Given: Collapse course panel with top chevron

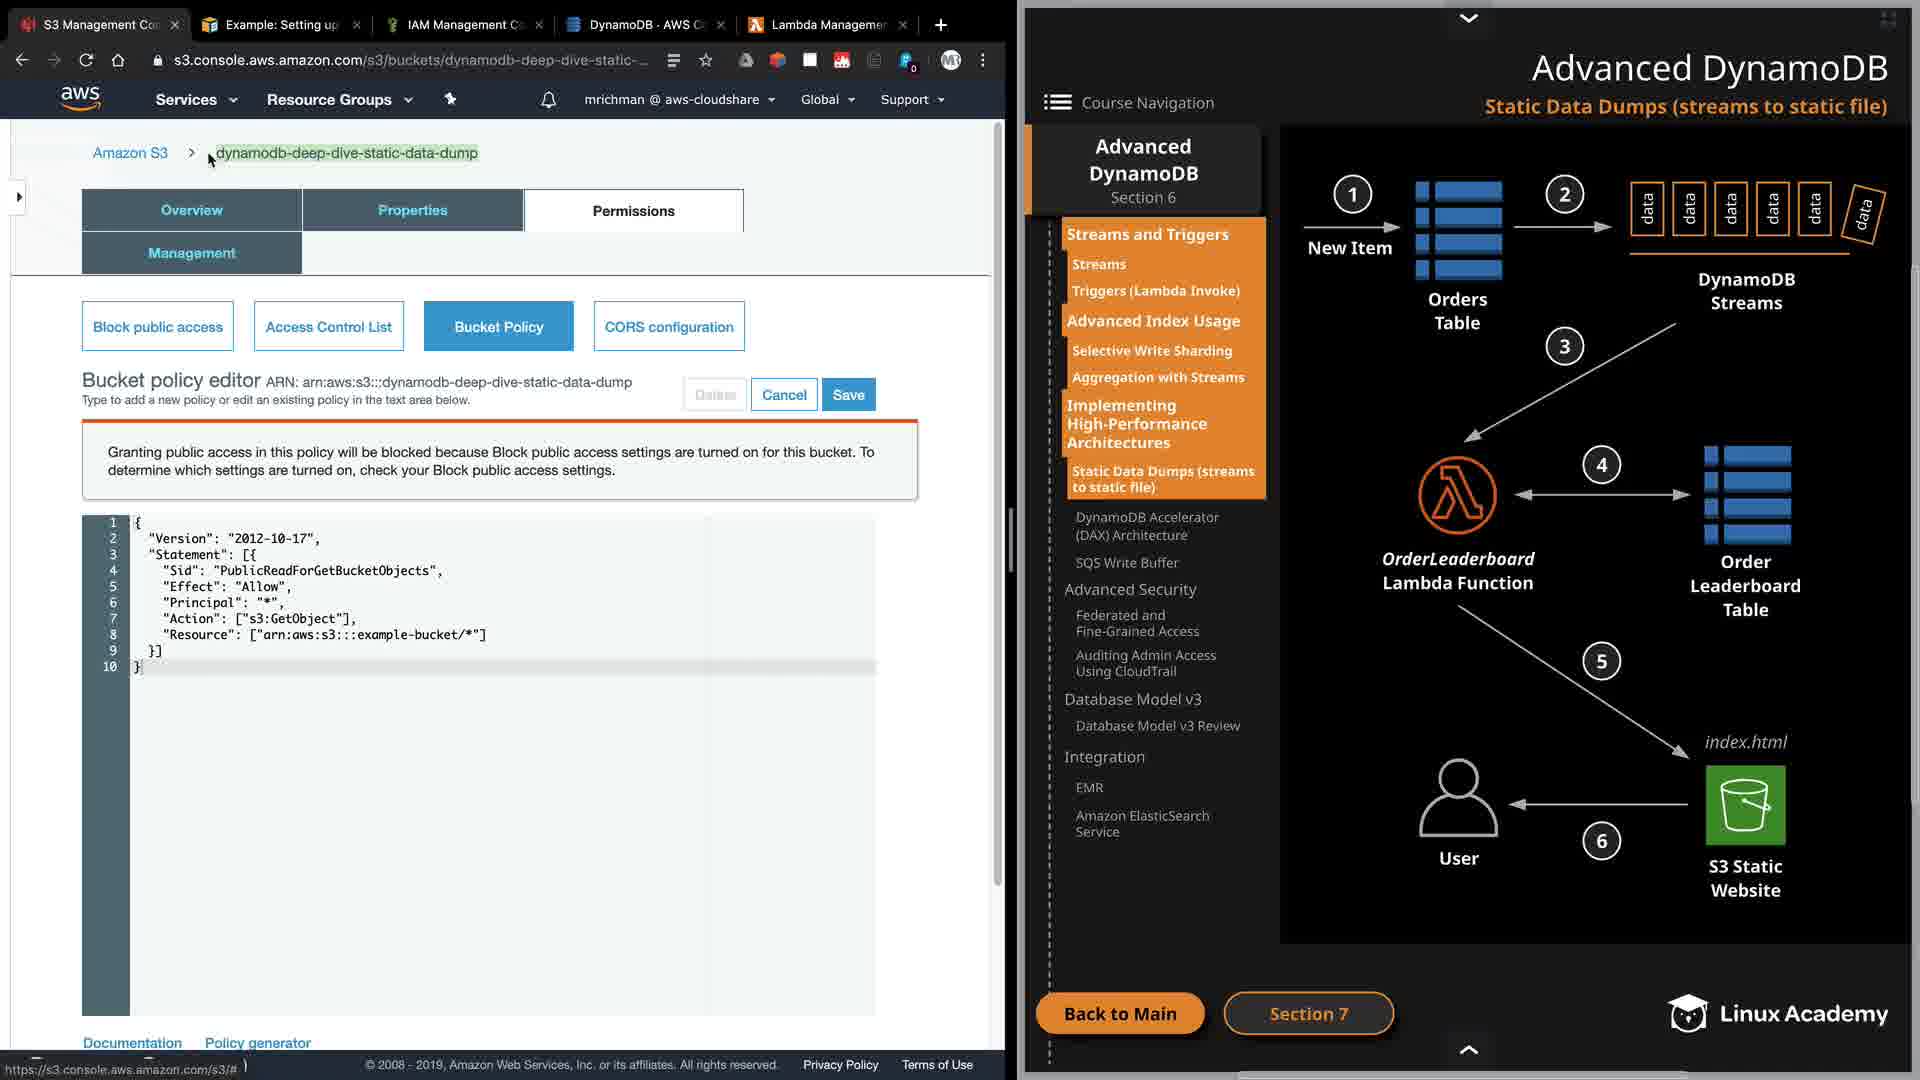Looking at the screenshot, I should 1468,18.
